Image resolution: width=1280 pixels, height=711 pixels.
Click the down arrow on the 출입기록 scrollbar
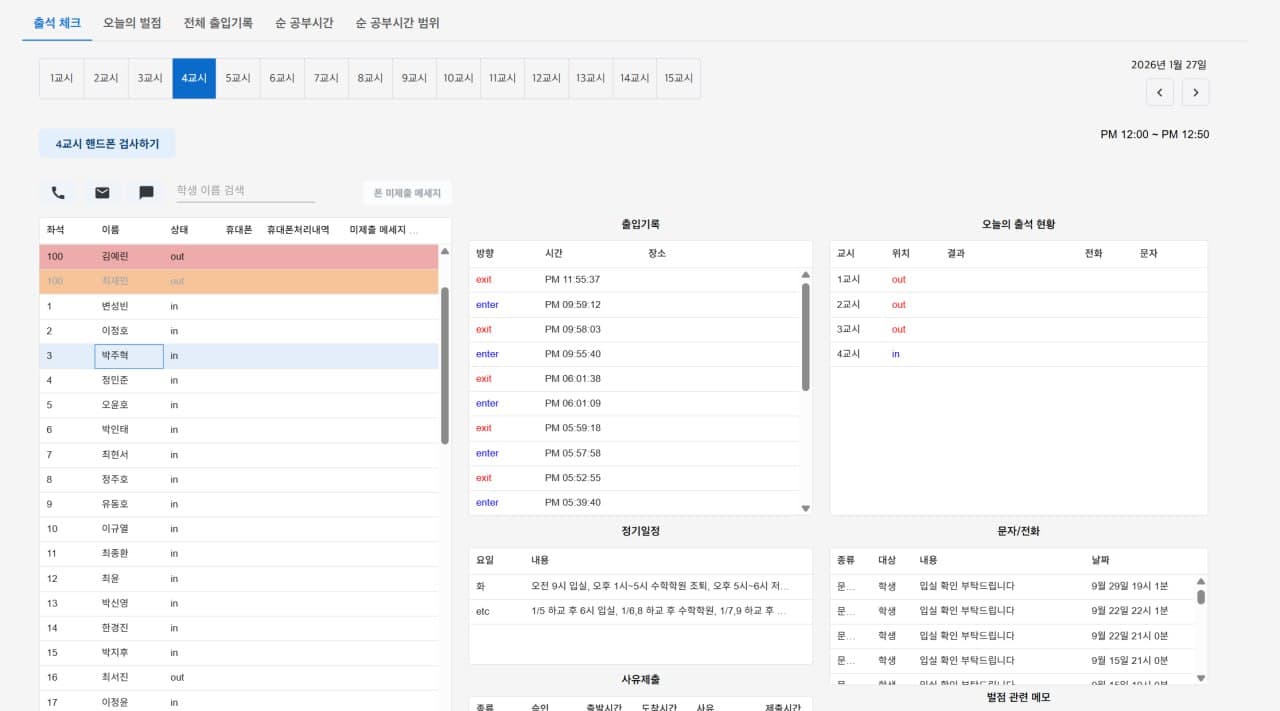[x=805, y=508]
